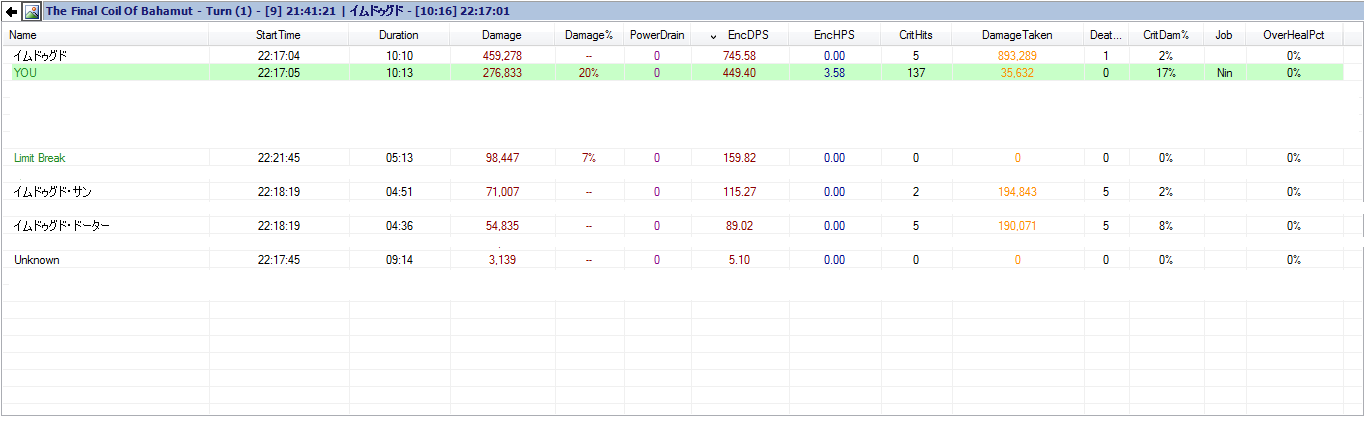Click the 893,289 DamageTaken value

(x=1017, y=56)
